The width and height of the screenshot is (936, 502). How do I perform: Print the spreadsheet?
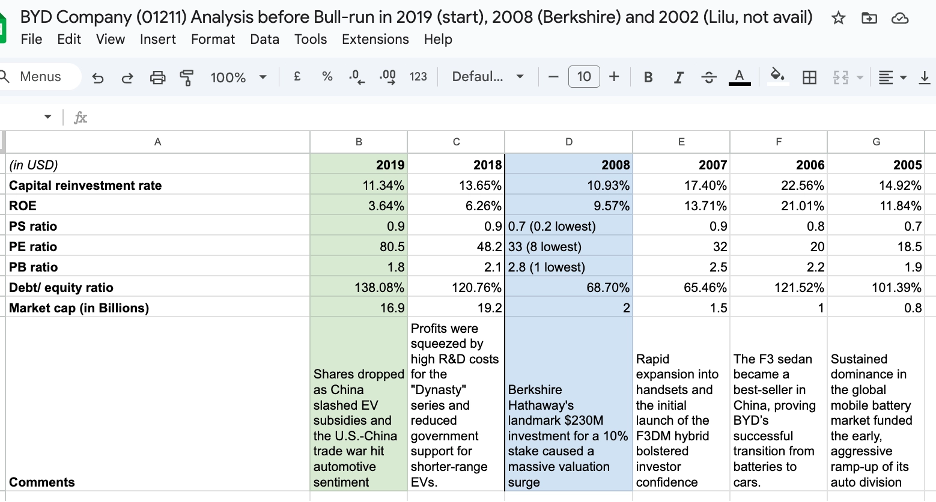(x=157, y=77)
